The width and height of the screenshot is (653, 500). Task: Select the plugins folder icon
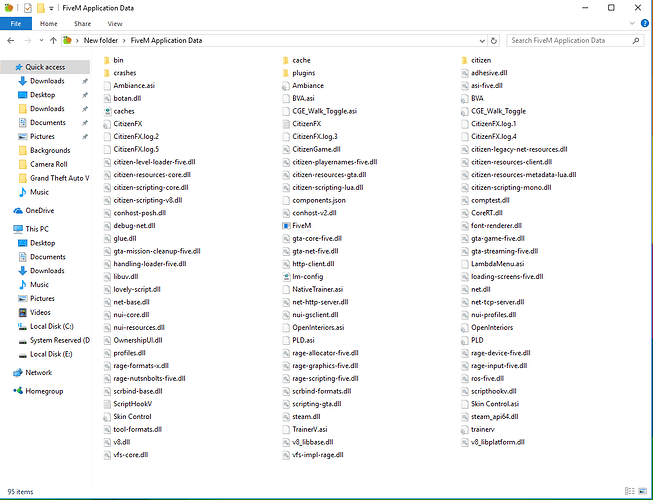tap(285, 73)
